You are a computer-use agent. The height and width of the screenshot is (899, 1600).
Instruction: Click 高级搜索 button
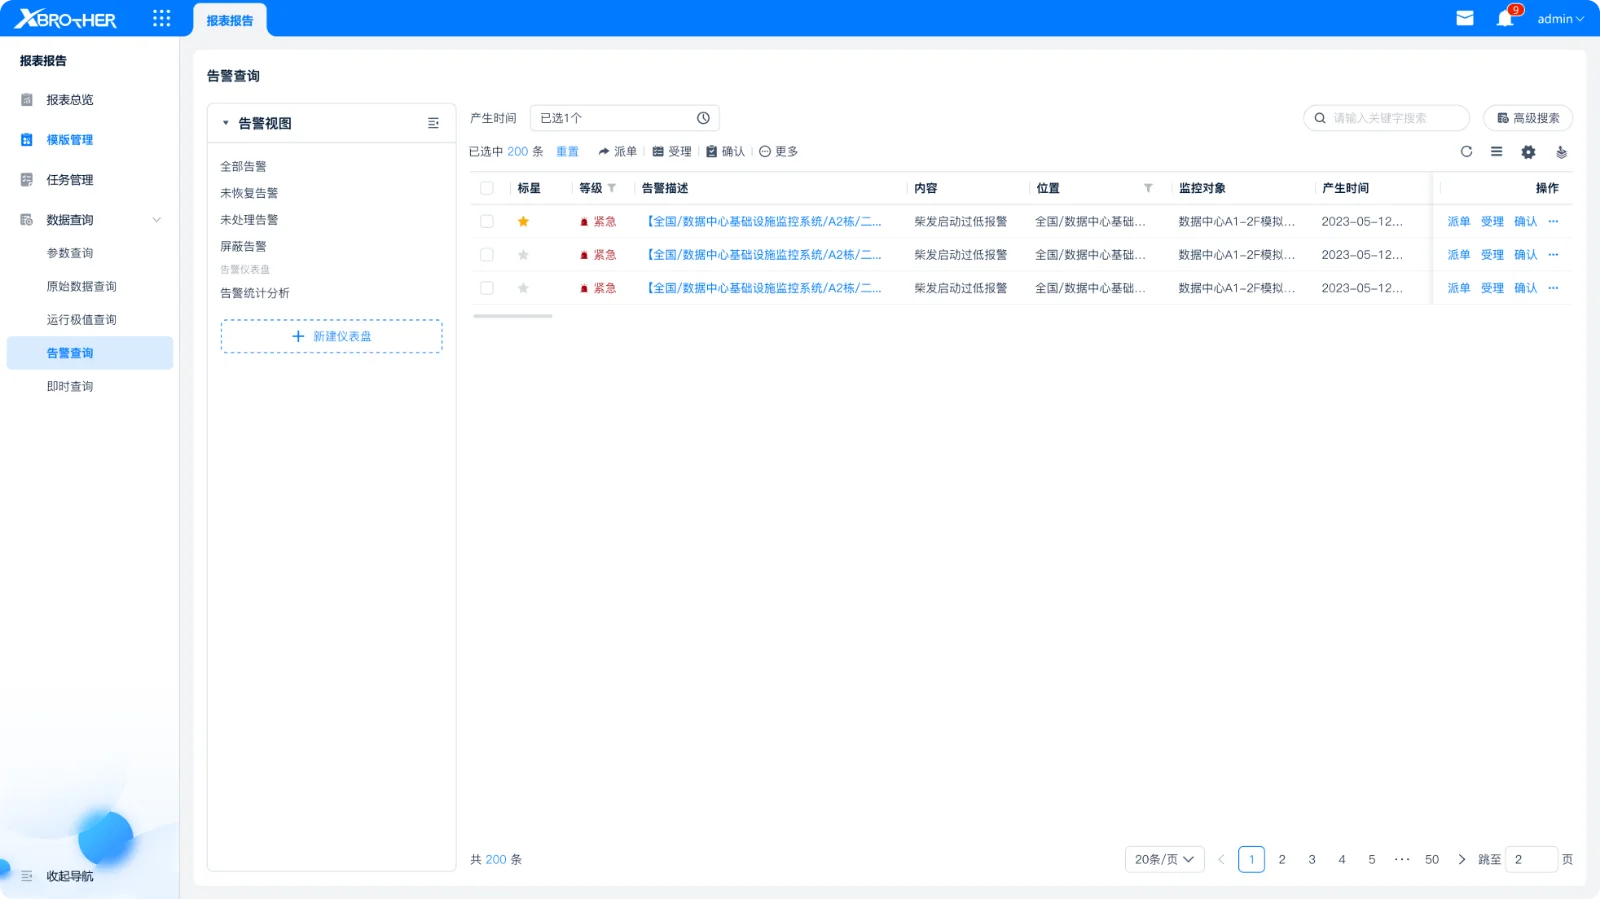point(1528,118)
